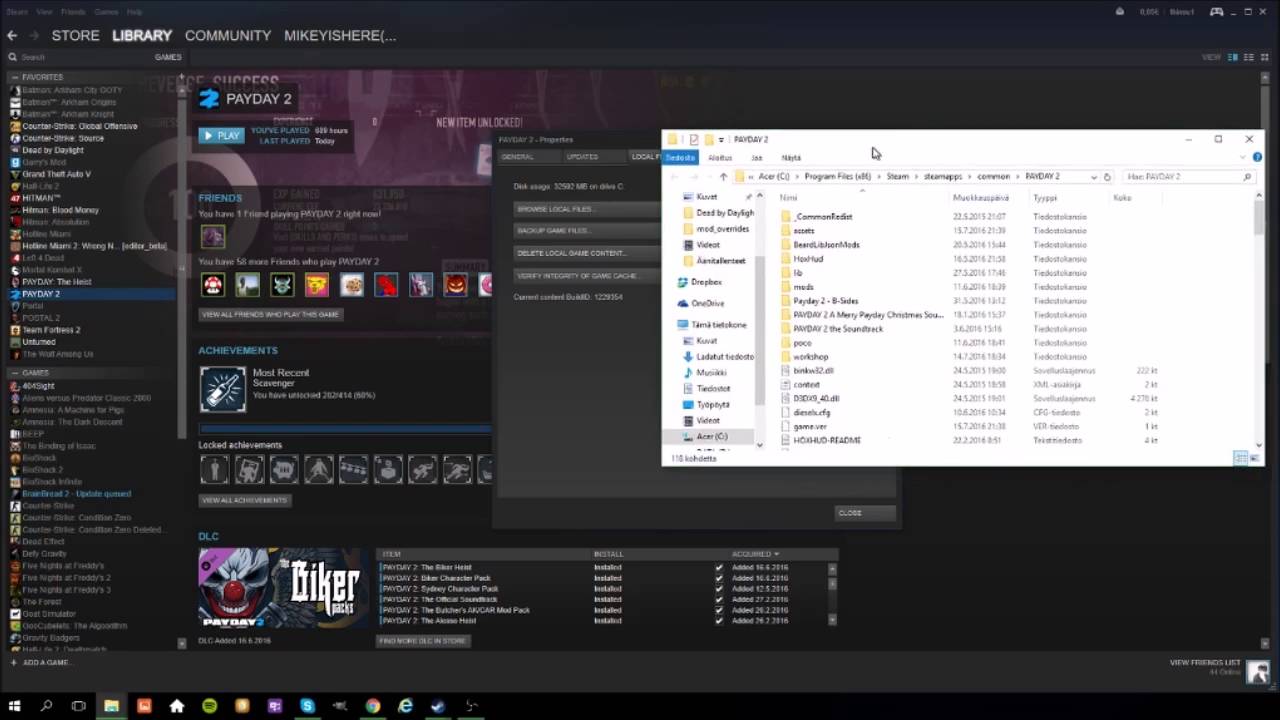
Task: Open the Steam 'View' menu
Action: (44, 12)
